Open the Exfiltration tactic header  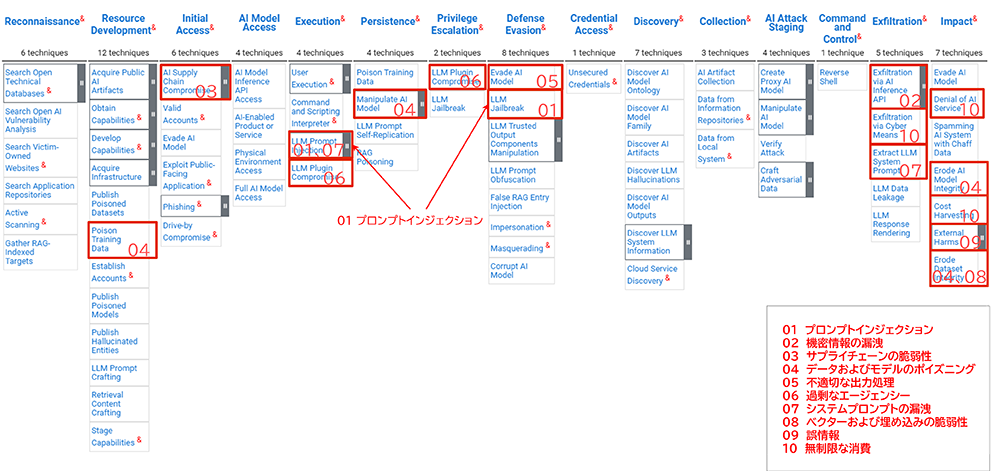898,22
